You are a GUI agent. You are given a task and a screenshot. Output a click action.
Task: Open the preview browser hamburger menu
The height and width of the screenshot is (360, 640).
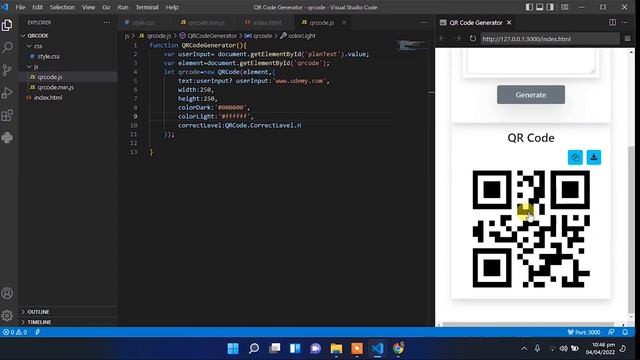[627, 38]
